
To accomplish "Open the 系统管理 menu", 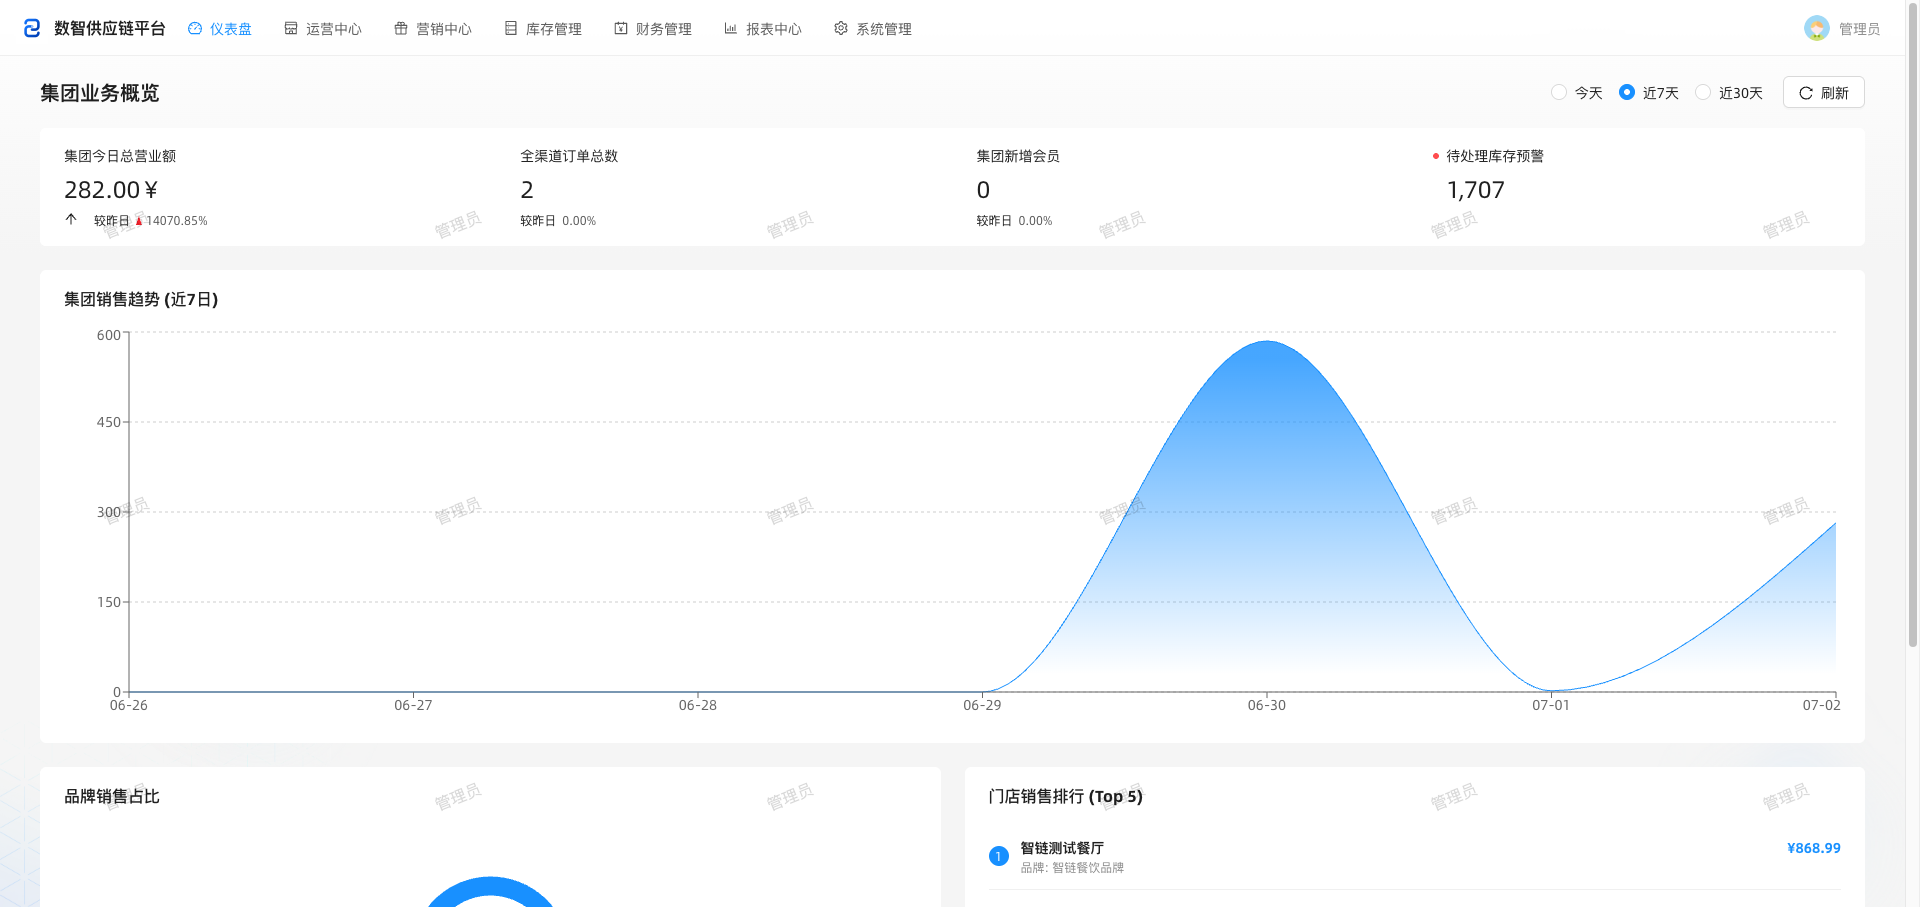I will (873, 29).
